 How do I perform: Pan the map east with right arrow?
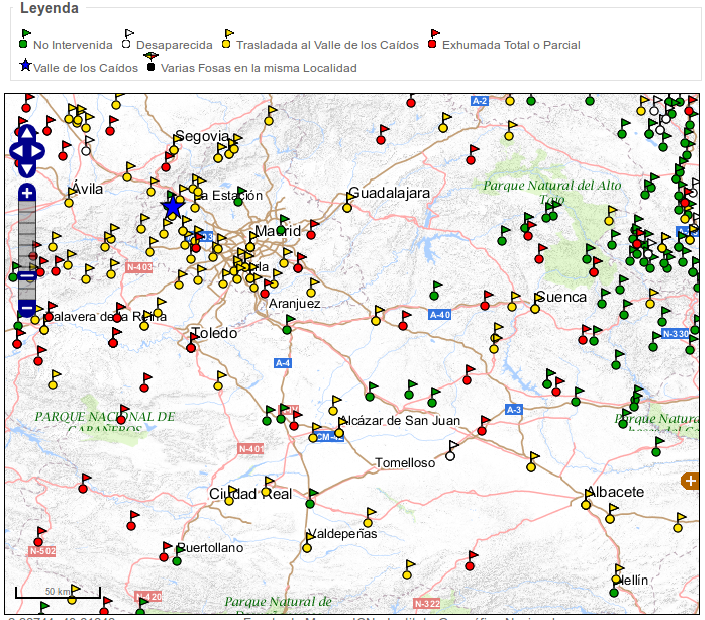38,151
